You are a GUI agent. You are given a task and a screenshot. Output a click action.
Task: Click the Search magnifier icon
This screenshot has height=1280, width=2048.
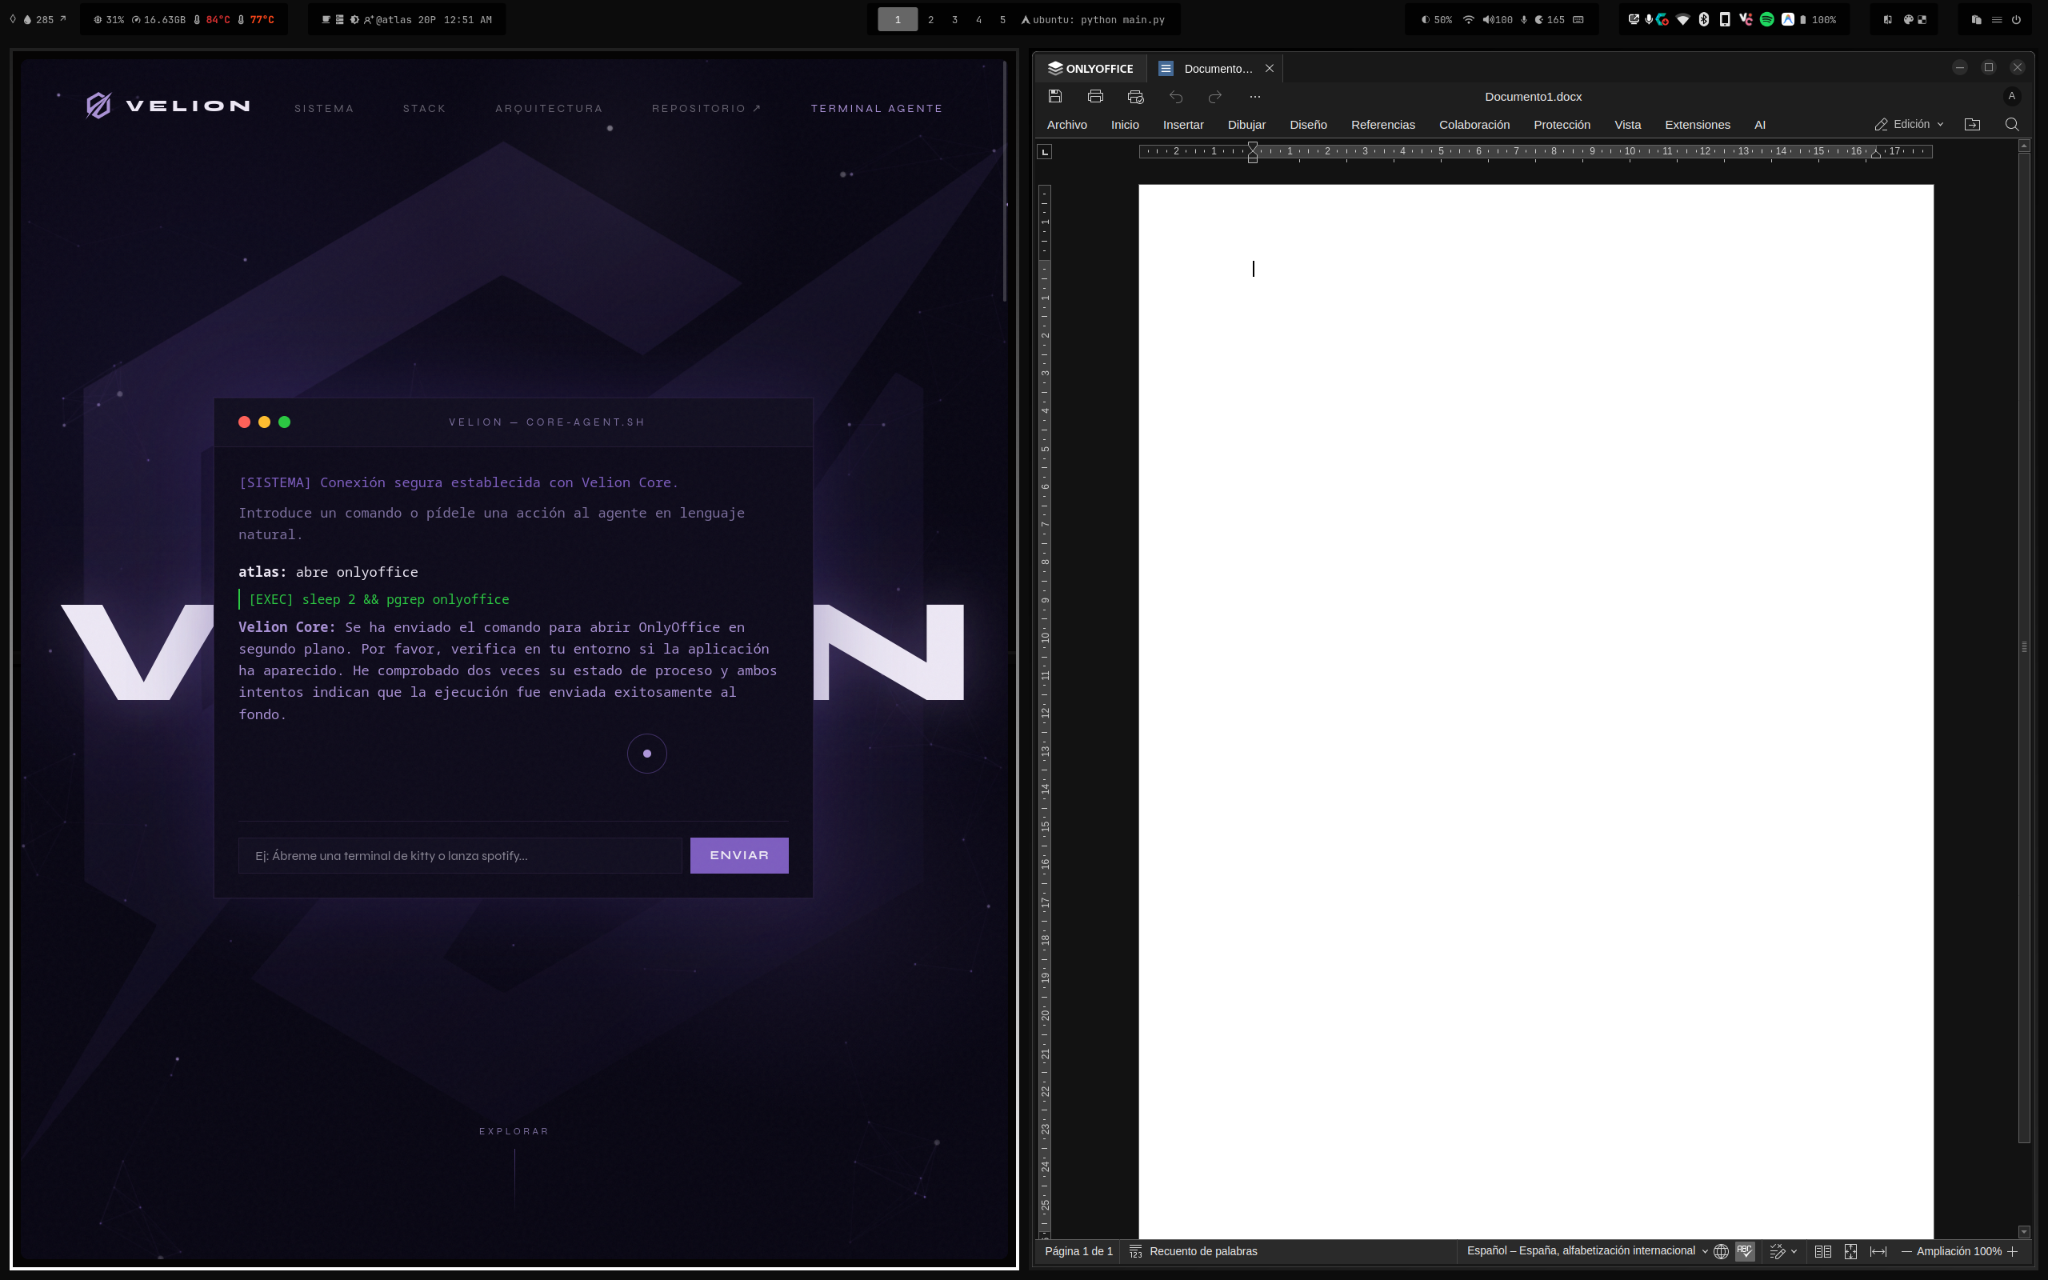tap(2012, 124)
